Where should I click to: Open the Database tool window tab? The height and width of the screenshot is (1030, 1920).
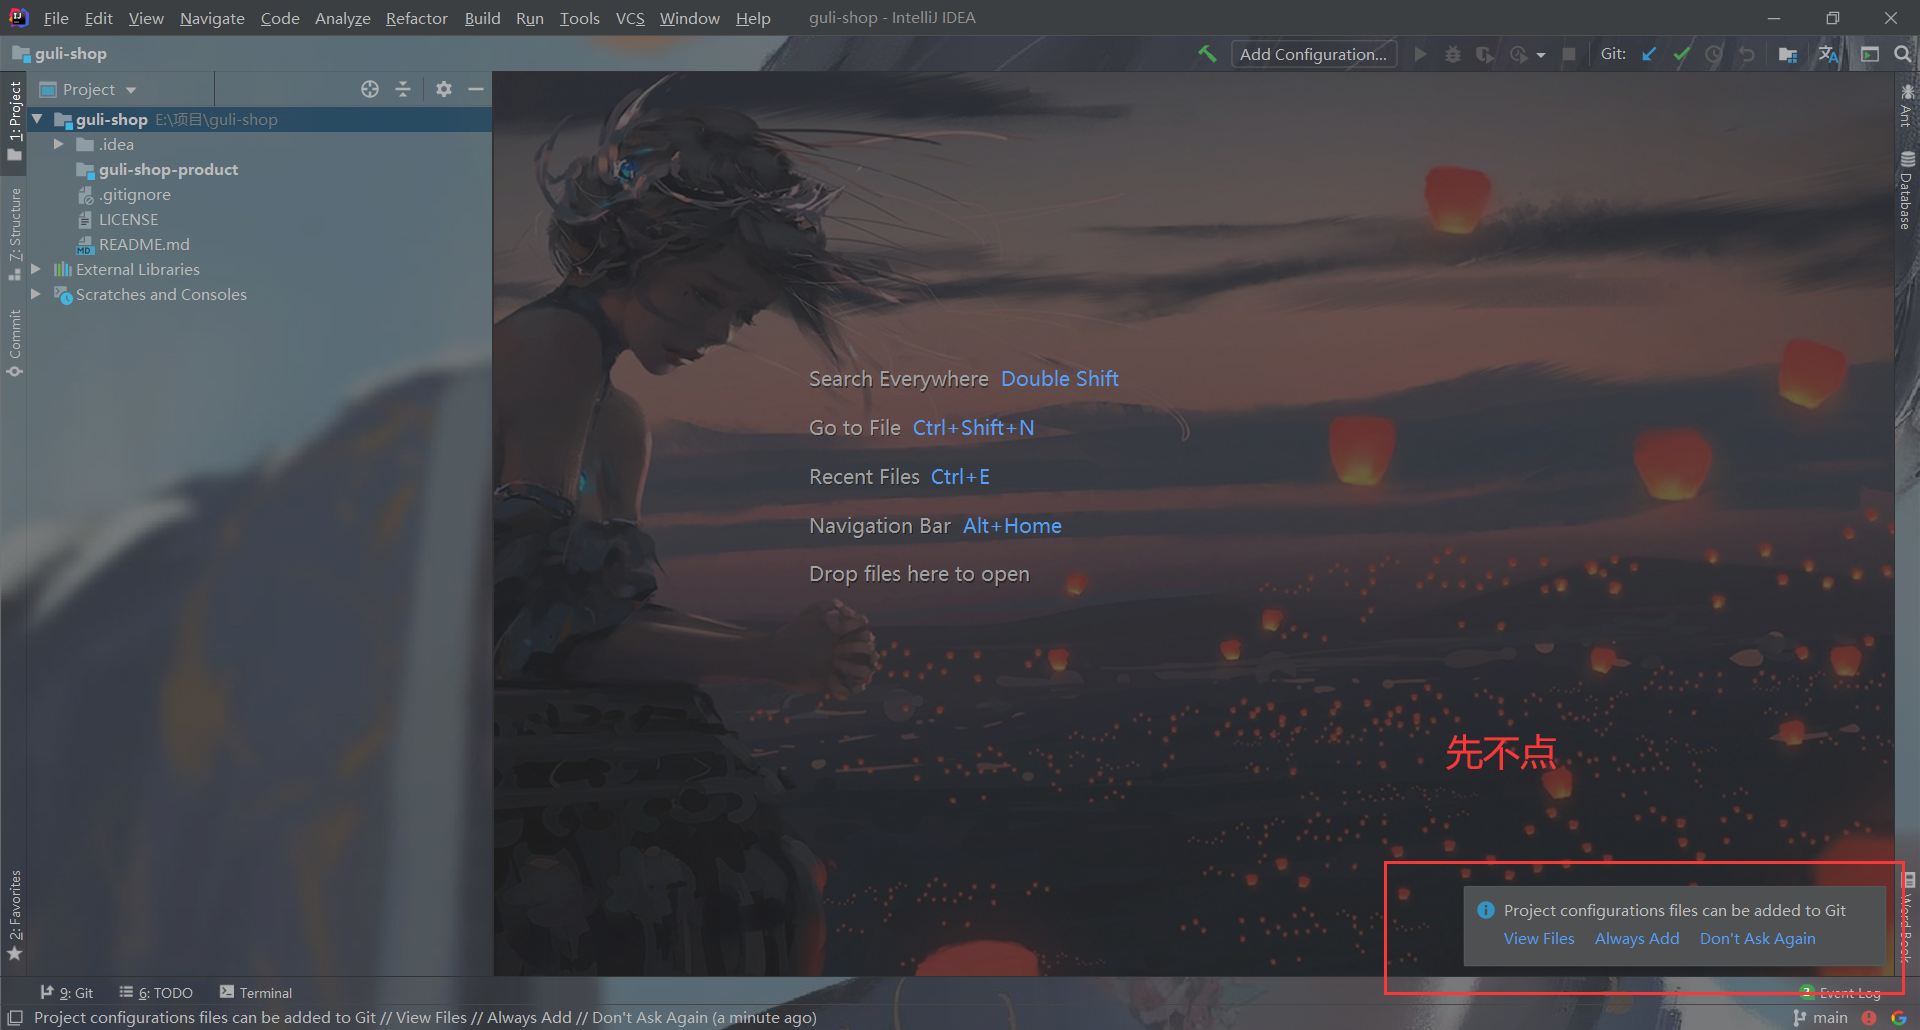pos(1907,190)
